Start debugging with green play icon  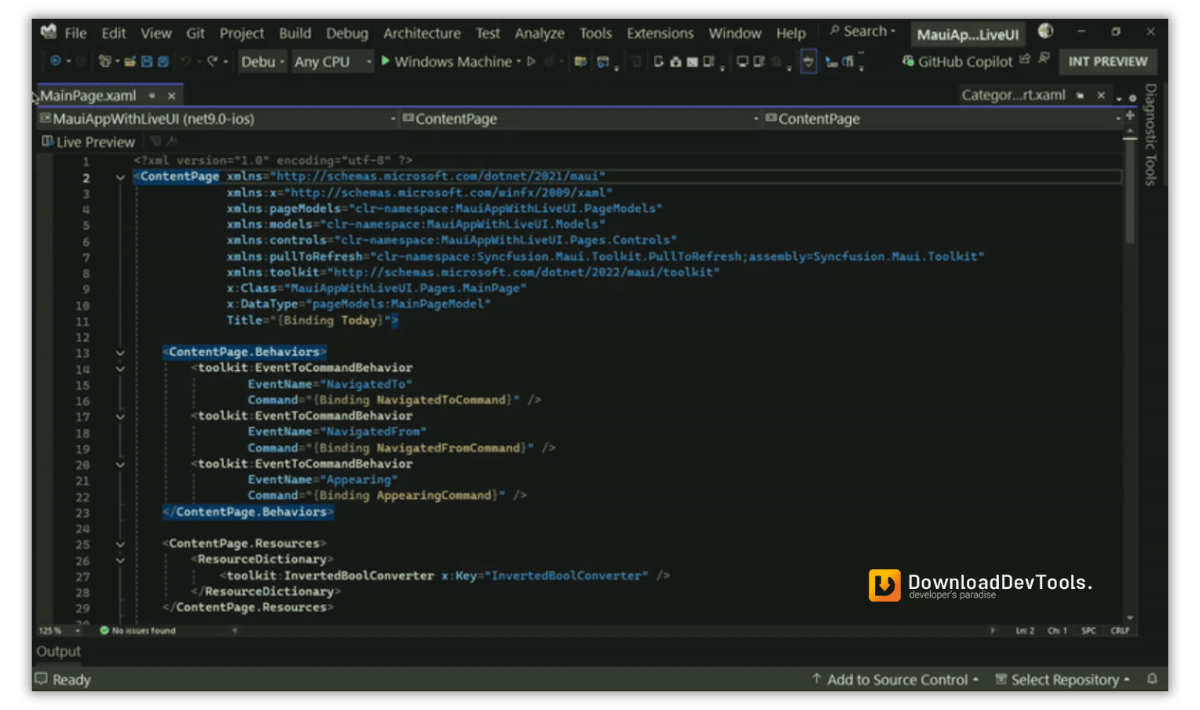point(385,62)
